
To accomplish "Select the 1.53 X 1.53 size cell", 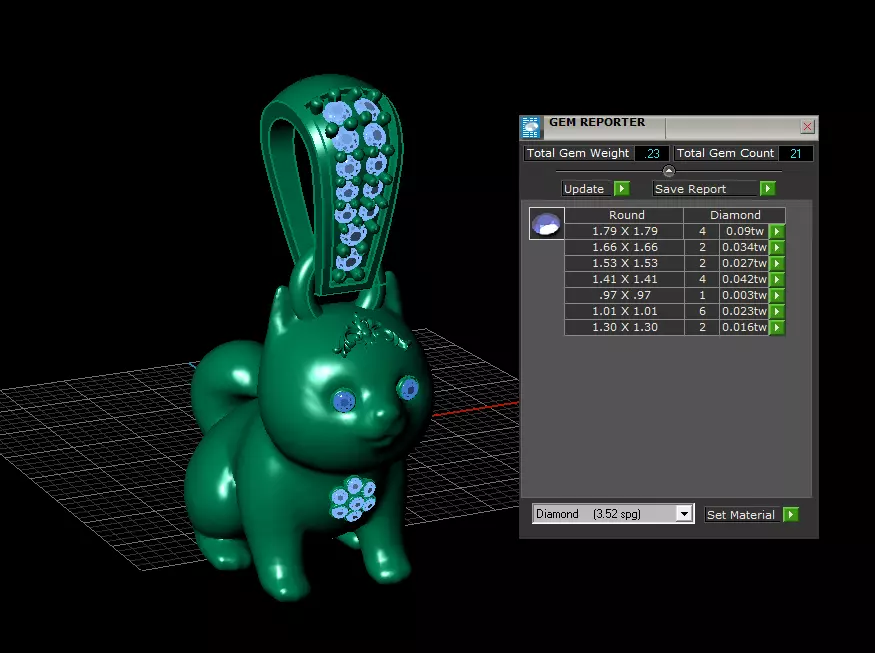I will tap(624, 263).
